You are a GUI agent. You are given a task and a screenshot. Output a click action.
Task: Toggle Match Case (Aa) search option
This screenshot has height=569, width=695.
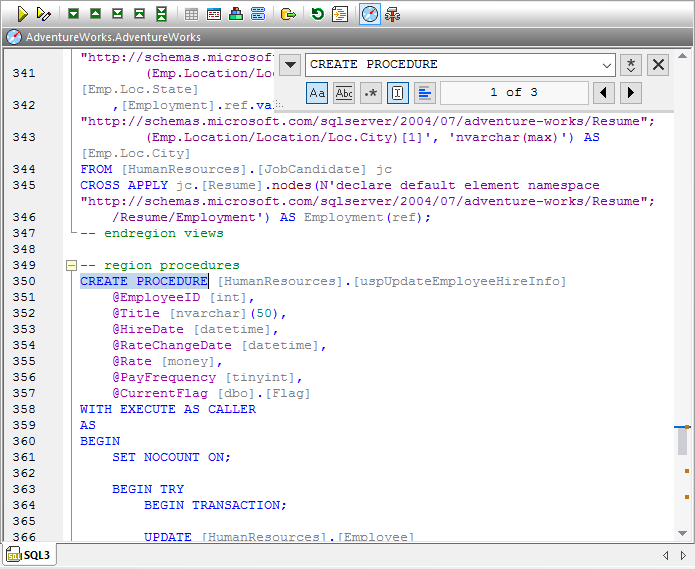[317, 93]
